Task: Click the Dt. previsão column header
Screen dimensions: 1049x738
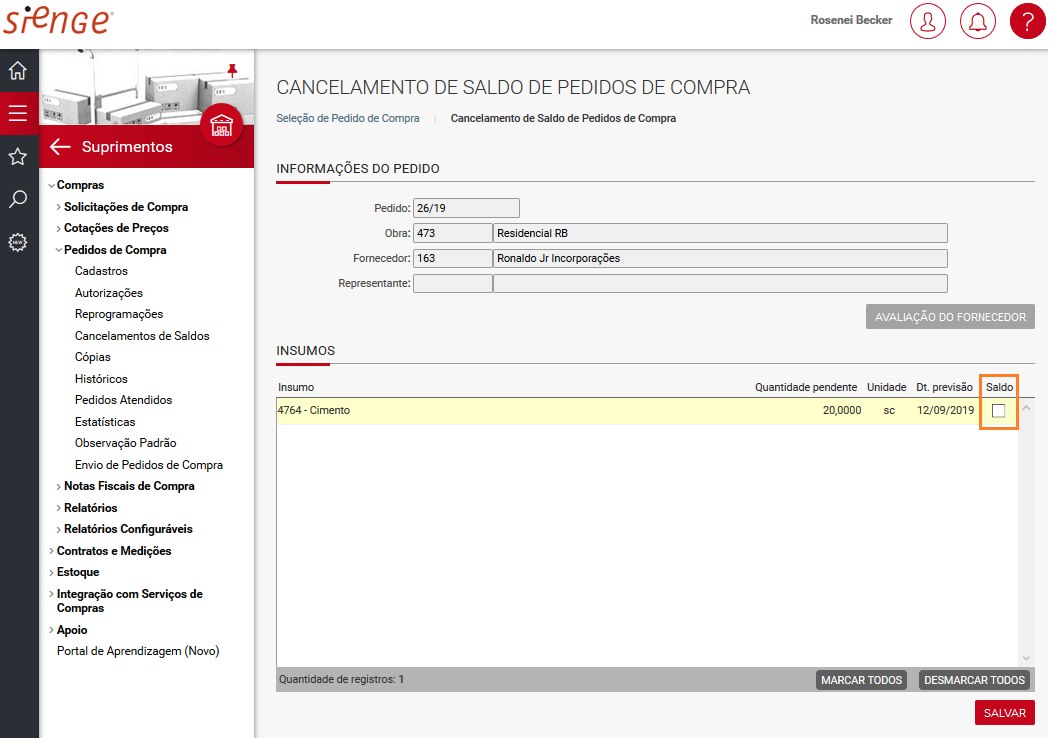Action: coord(944,387)
